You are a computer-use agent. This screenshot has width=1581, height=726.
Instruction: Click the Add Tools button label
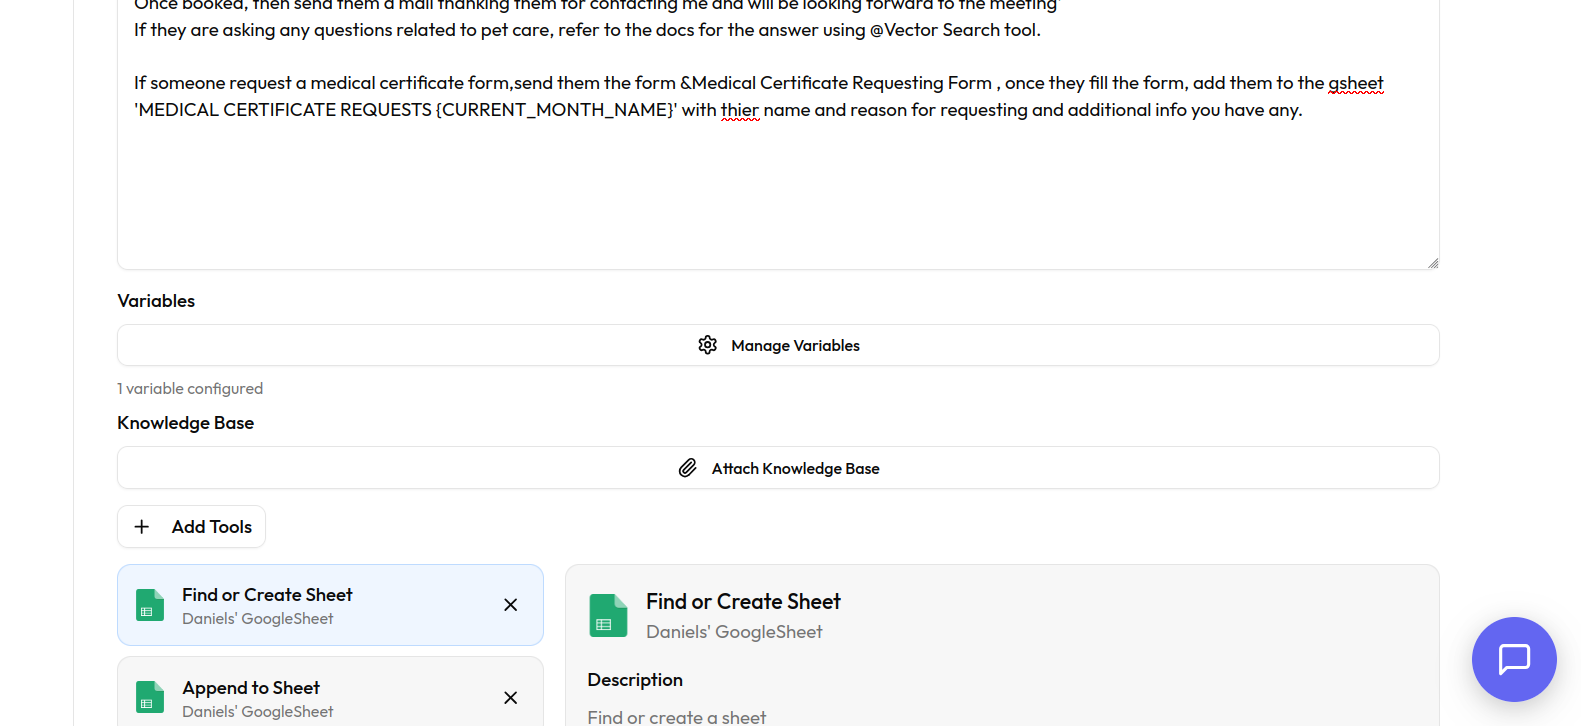pyautogui.click(x=211, y=527)
